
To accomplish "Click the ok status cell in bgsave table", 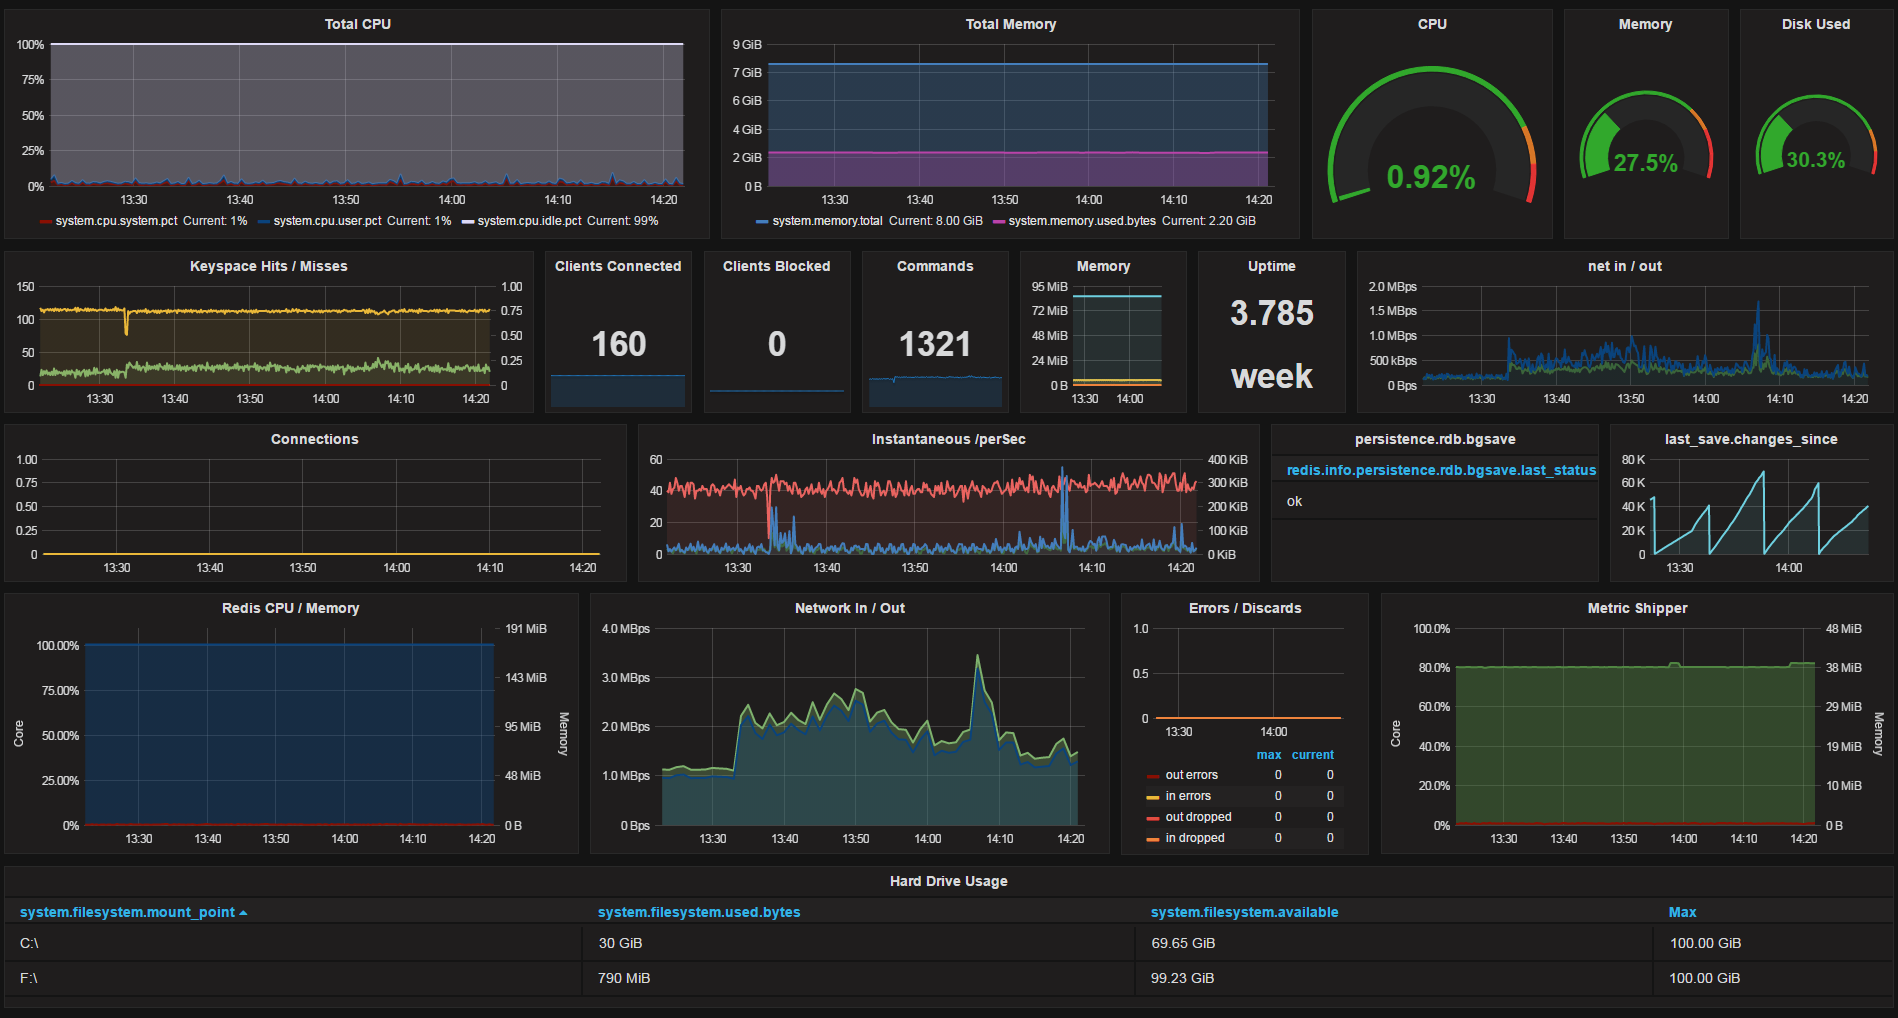I will pyautogui.click(x=1435, y=501).
